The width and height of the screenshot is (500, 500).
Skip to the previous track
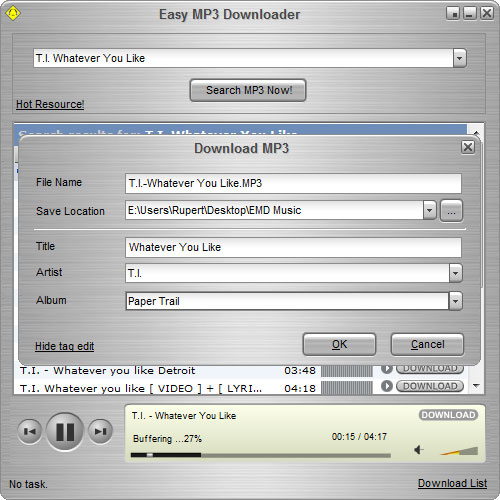30,432
